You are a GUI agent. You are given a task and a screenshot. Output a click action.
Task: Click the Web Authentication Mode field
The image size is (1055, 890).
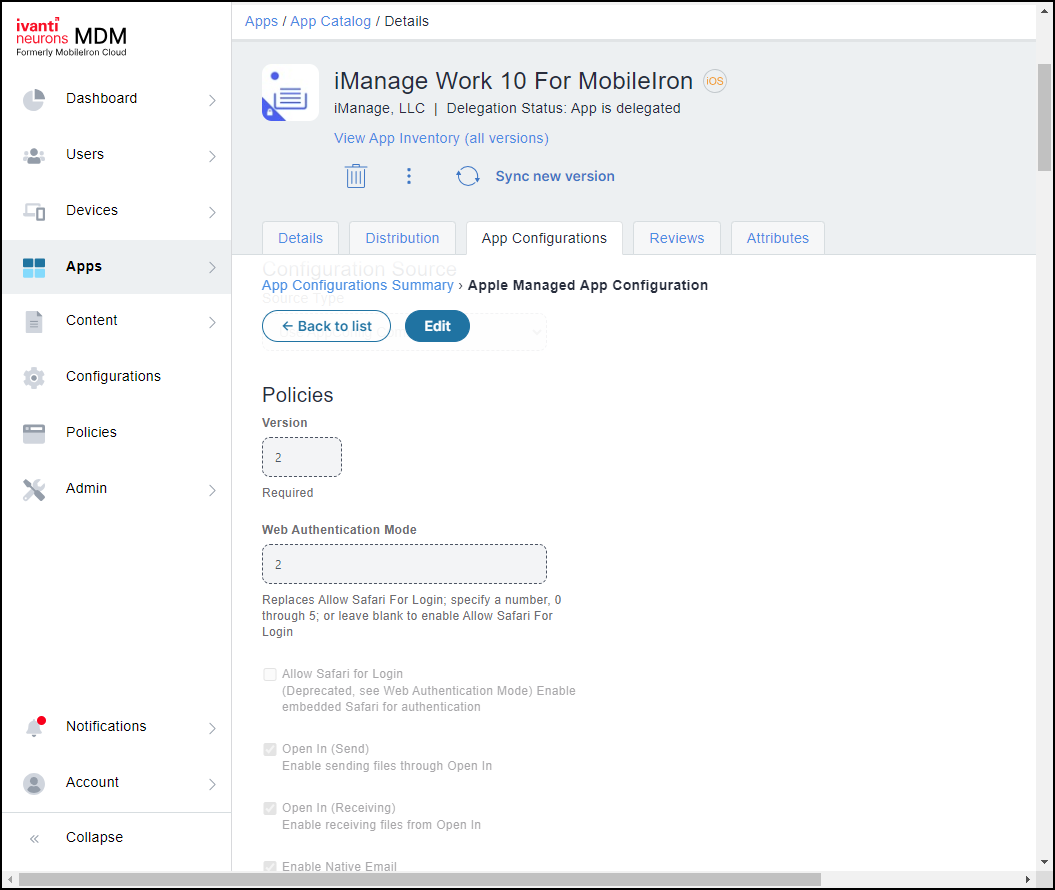click(404, 564)
